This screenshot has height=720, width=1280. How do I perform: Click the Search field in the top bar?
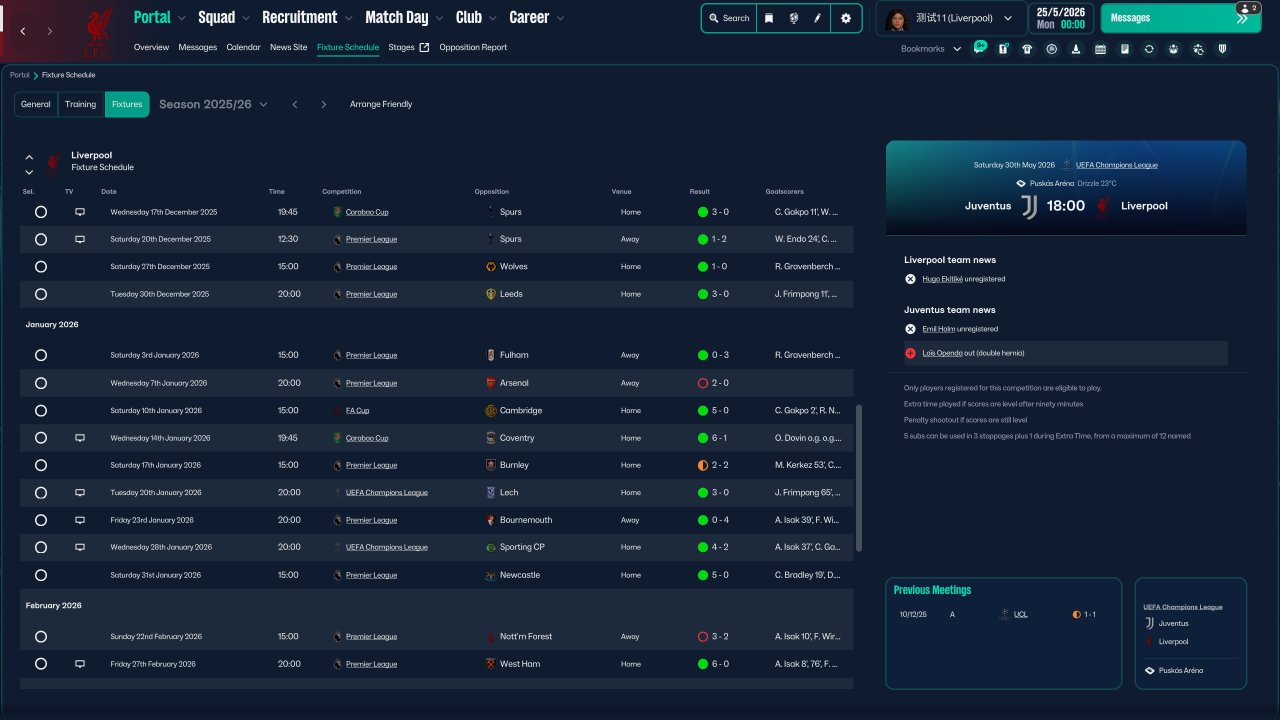coord(729,18)
